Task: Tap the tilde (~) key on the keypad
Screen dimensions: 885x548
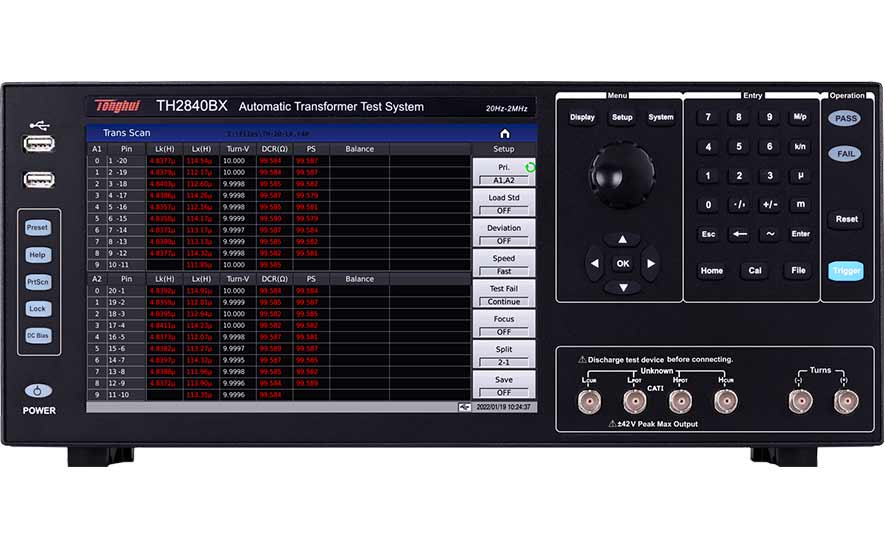Action: pos(770,234)
